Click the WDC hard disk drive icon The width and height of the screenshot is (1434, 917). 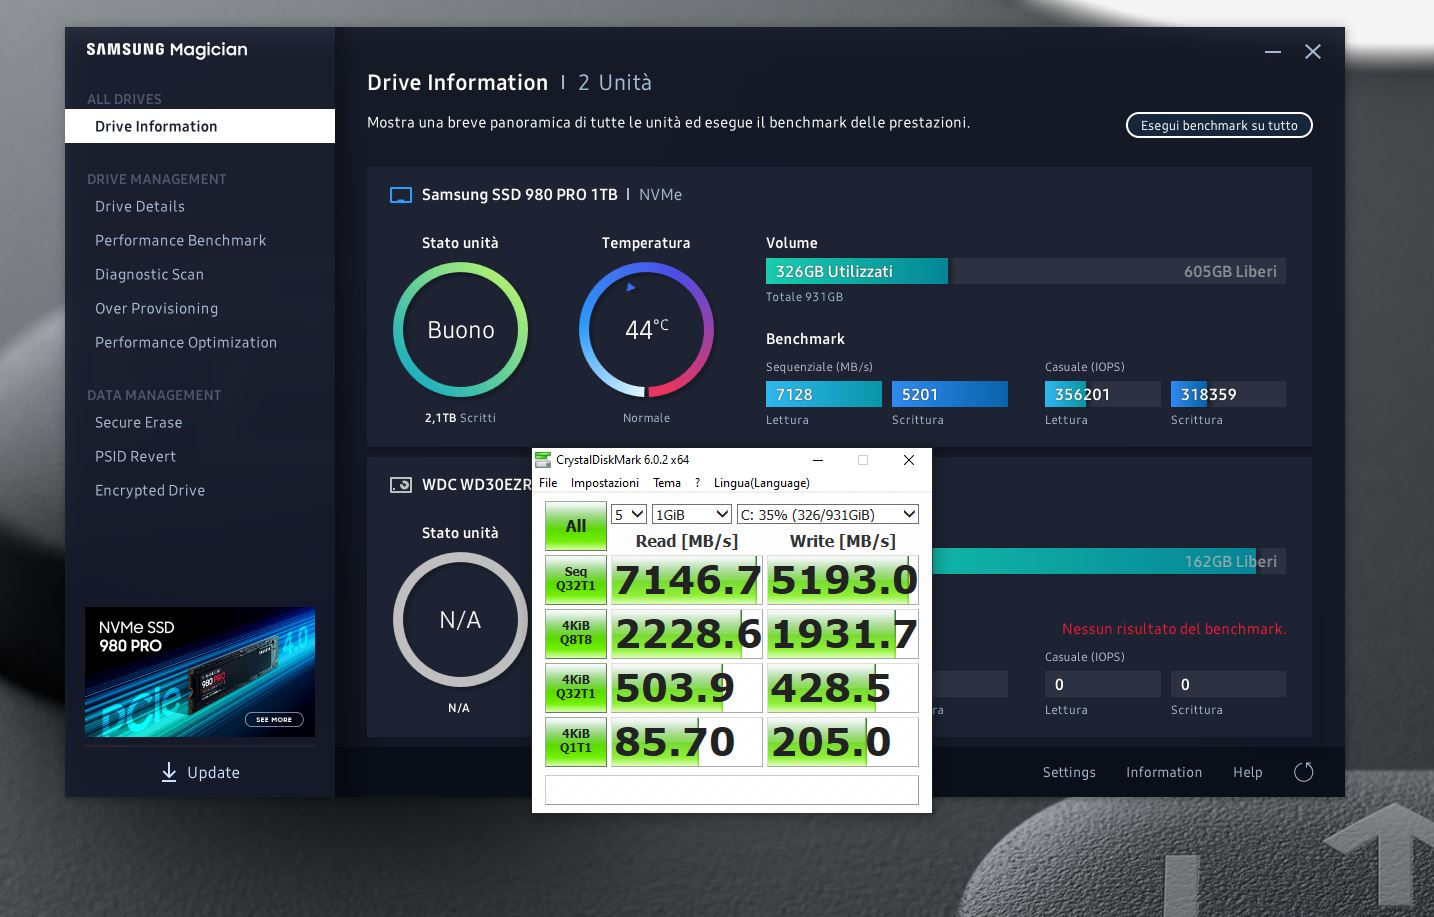click(400, 485)
